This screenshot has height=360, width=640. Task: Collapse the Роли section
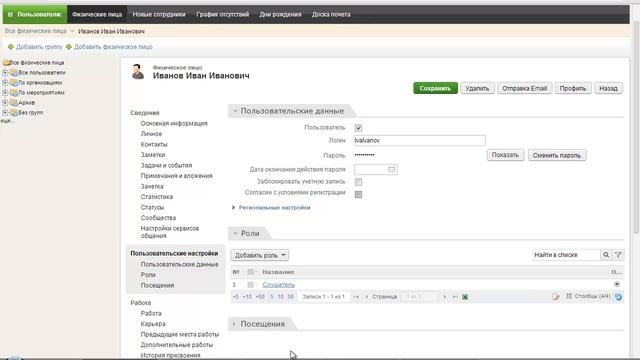click(235, 233)
